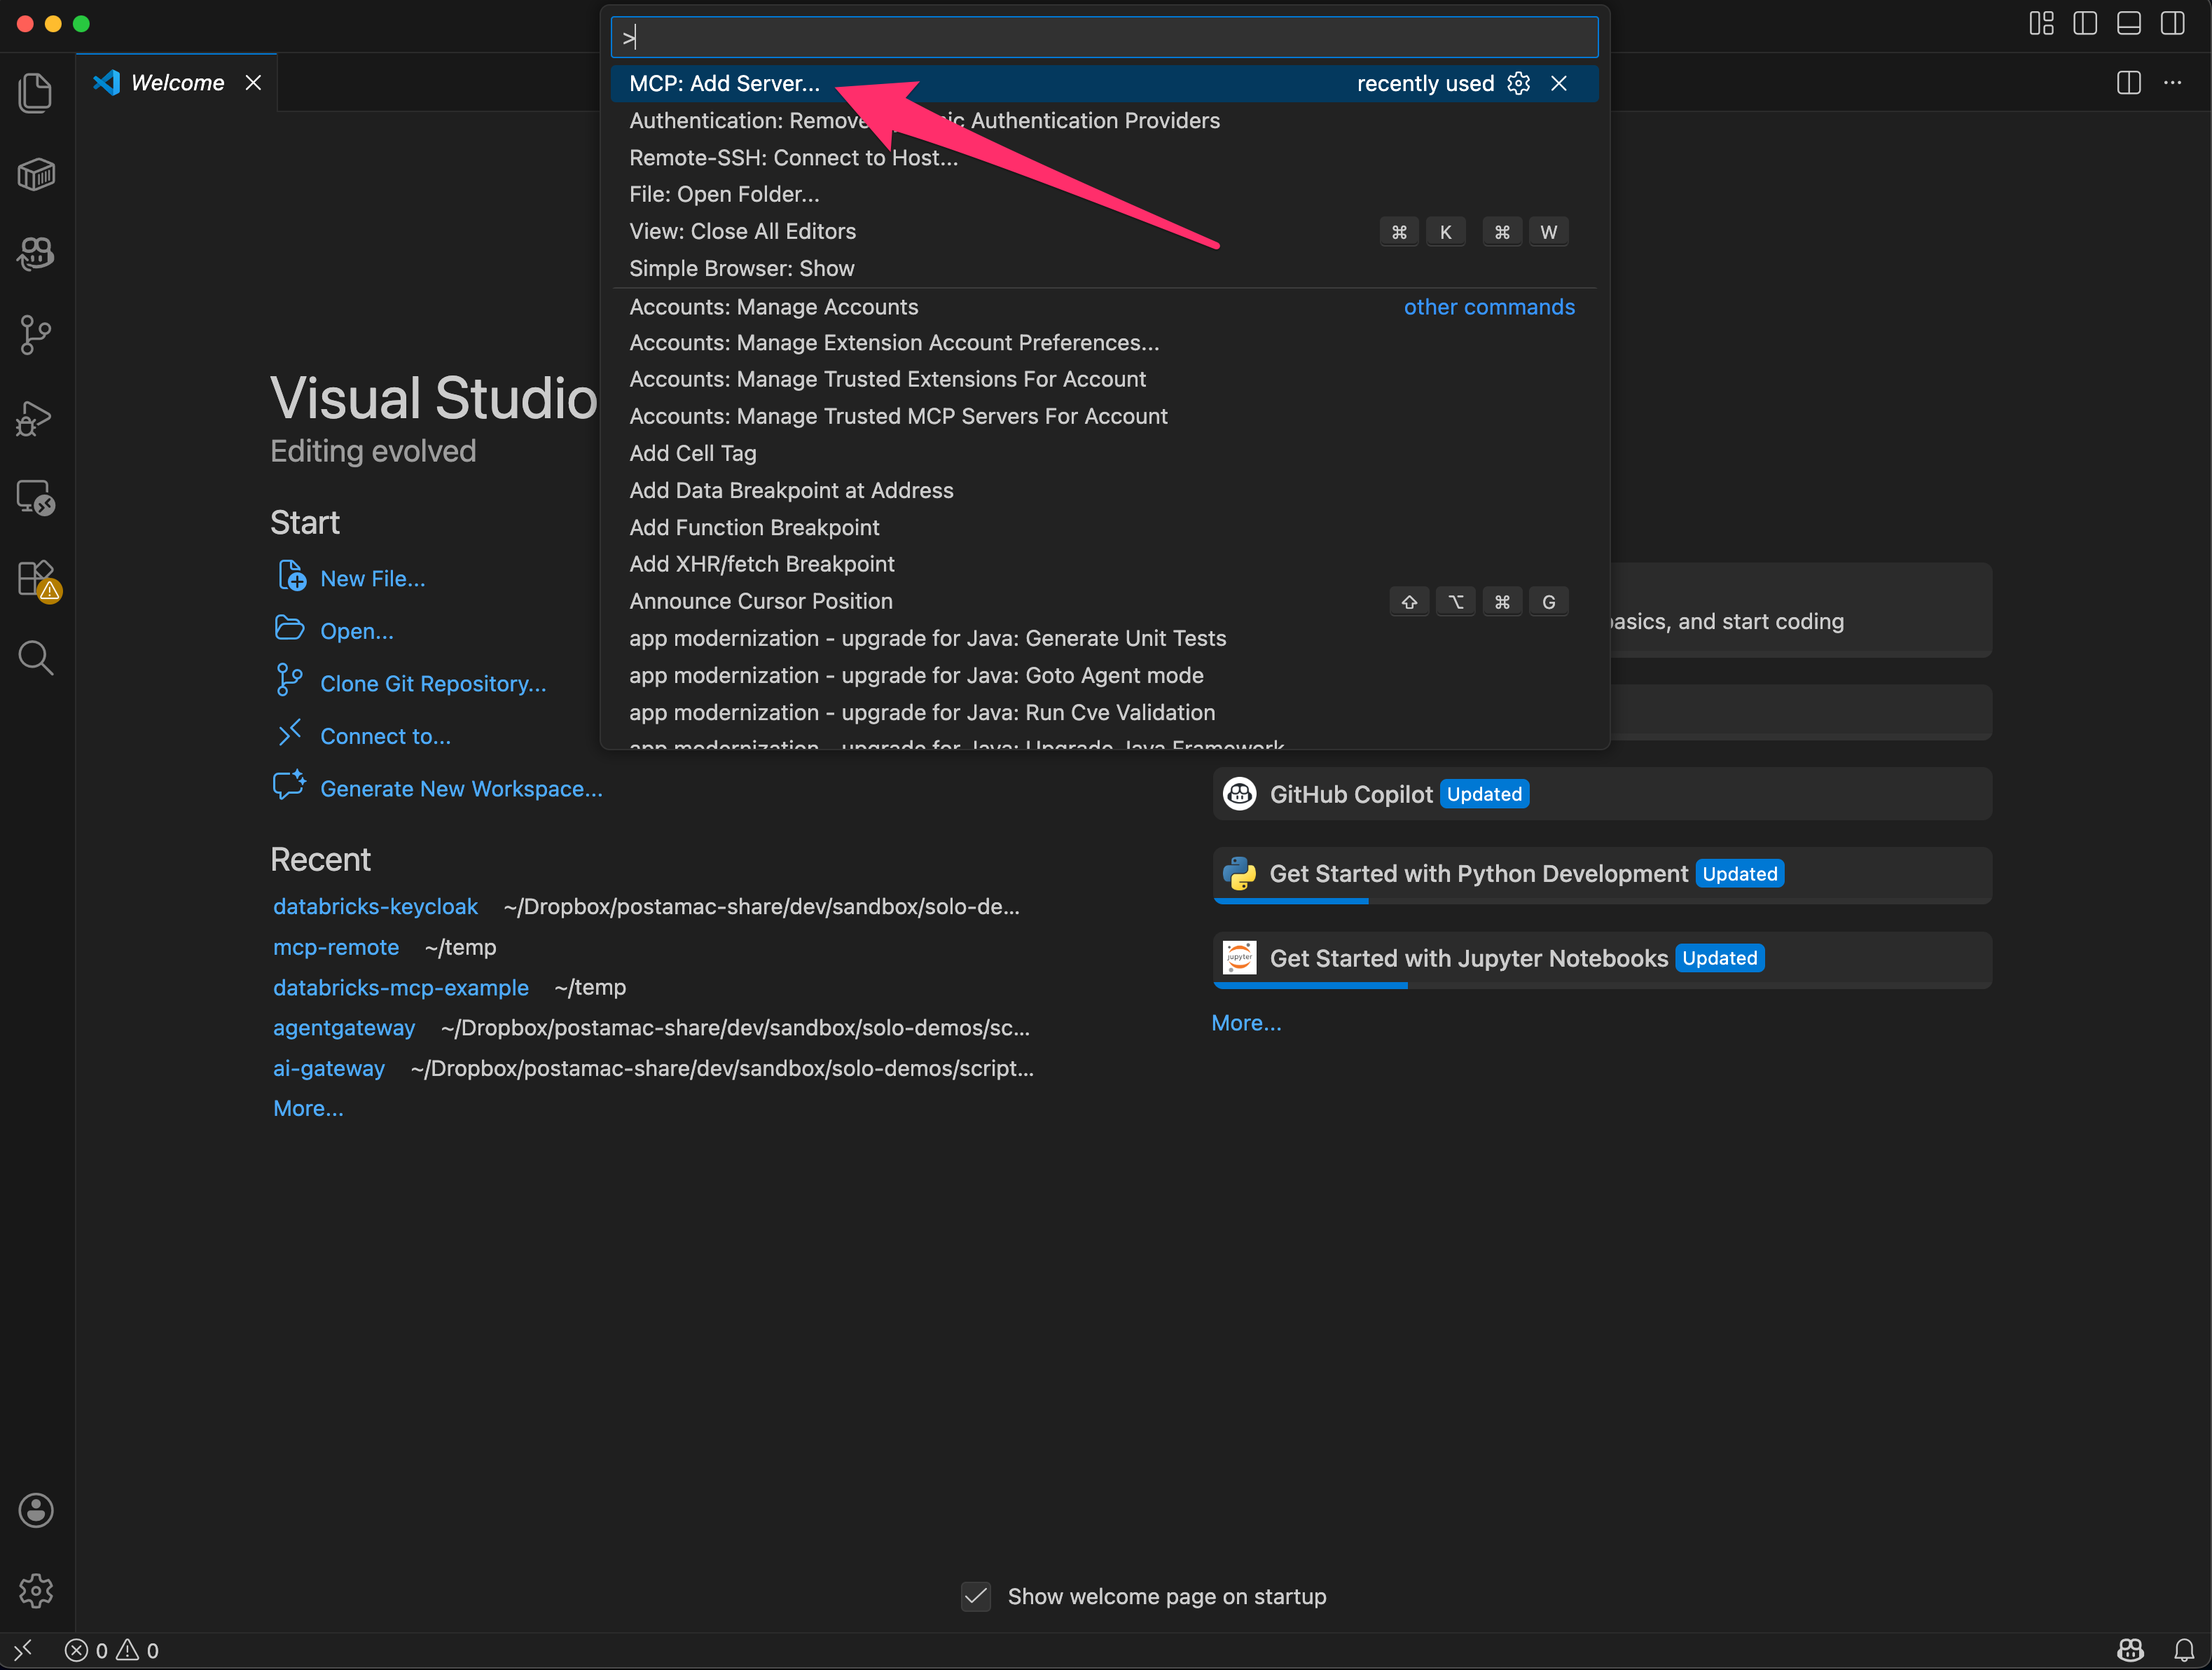This screenshot has height=1670, width=2212.
Task: Open the Manage gear menu
Action: [36, 1590]
